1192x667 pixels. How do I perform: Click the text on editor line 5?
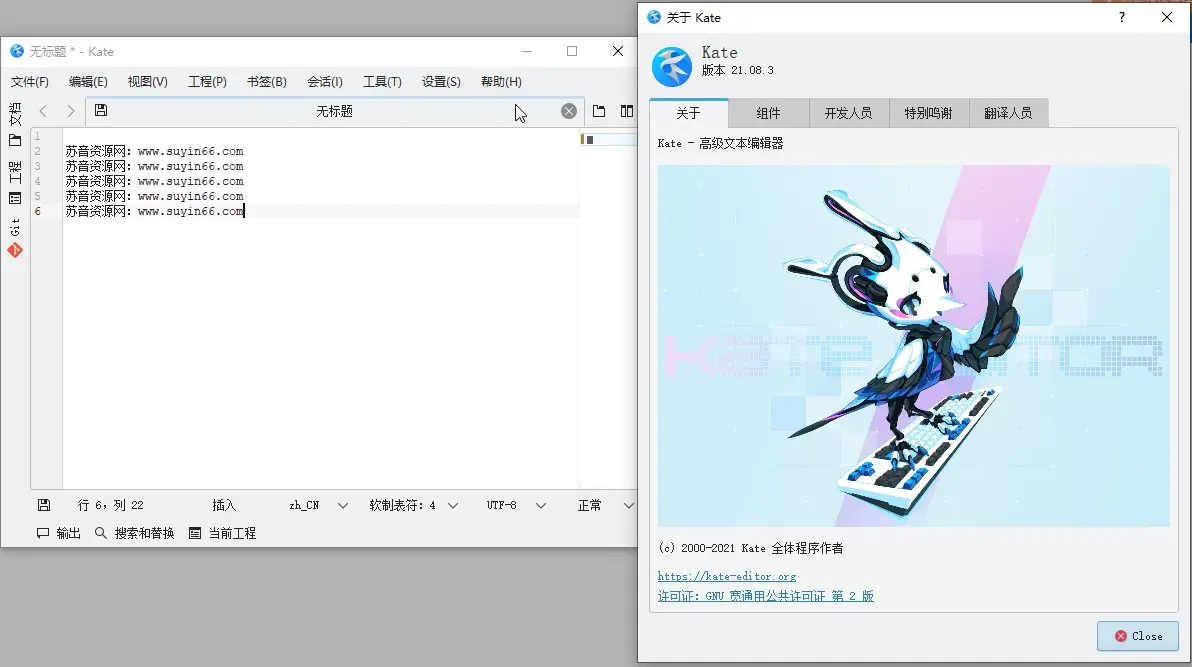point(154,196)
